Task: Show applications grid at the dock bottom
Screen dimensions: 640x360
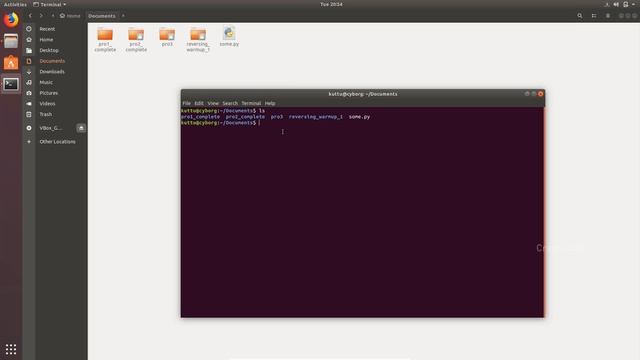Action: tap(11, 349)
